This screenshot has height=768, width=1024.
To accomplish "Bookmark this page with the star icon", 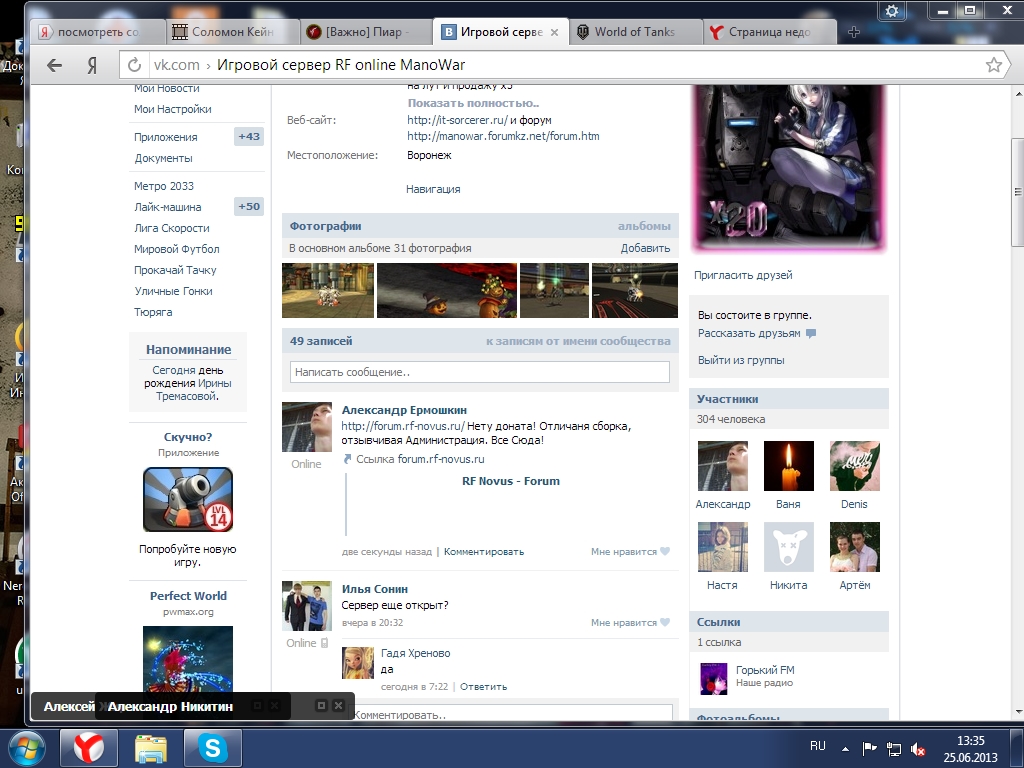I will tap(993, 65).
